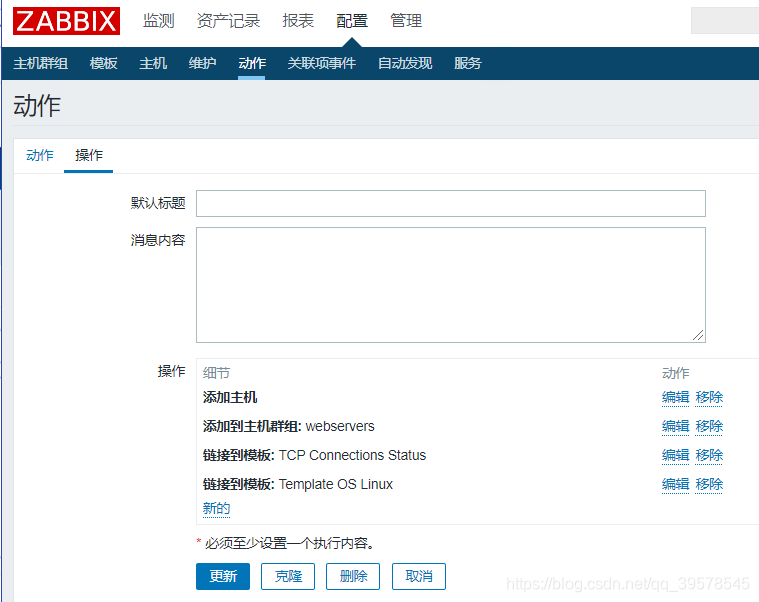Click the 细节 column header

pyautogui.click(x=216, y=373)
